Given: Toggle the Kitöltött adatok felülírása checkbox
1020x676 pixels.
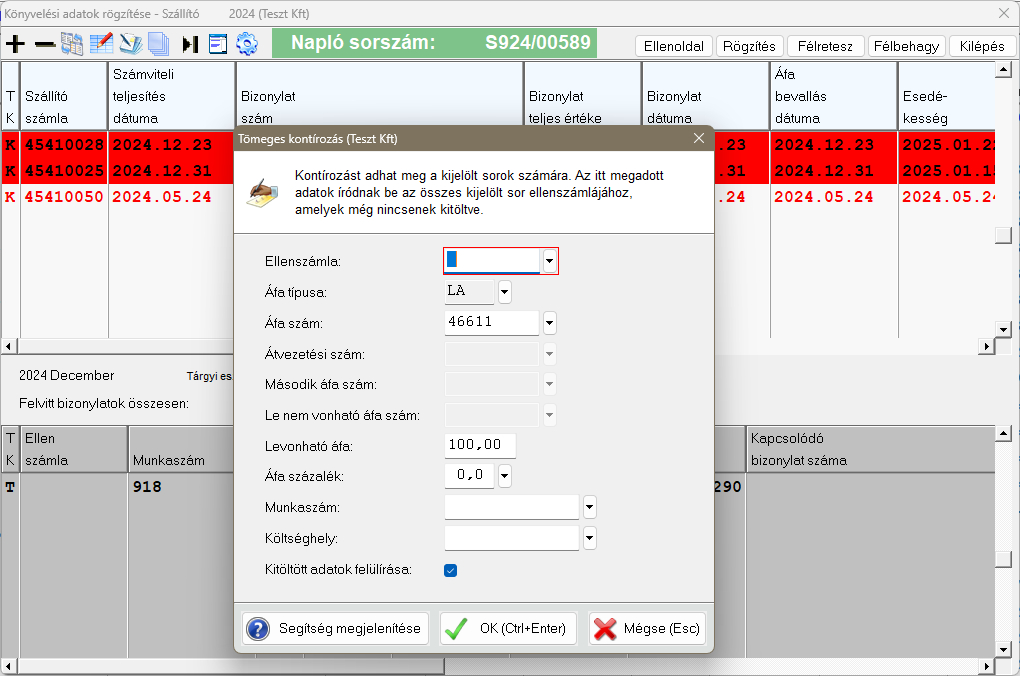Looking at the screenshot, I should tap(451, 570).
